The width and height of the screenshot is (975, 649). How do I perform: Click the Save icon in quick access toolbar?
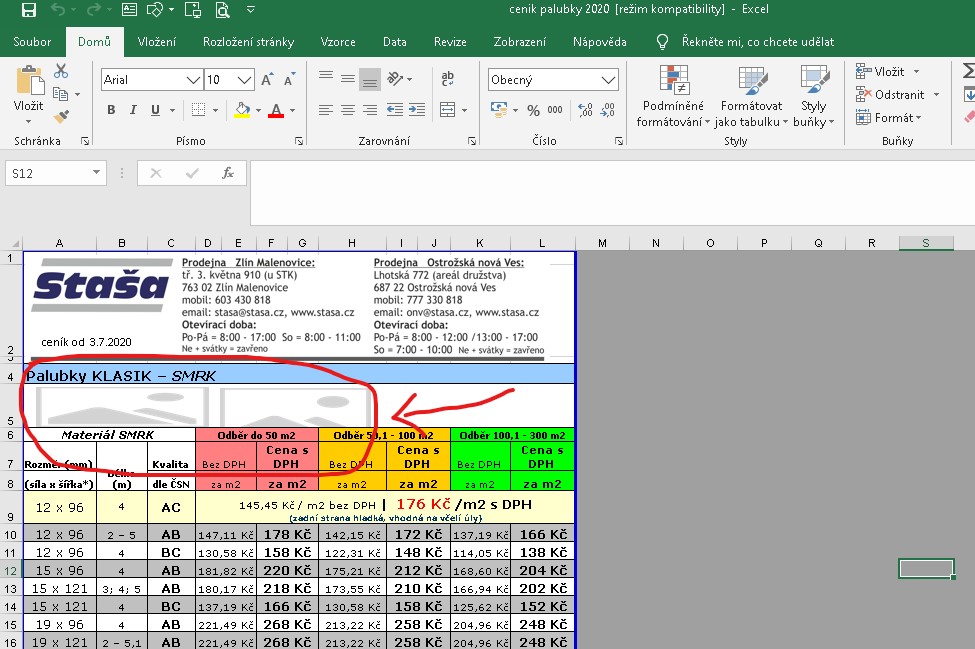click(28, 11)
